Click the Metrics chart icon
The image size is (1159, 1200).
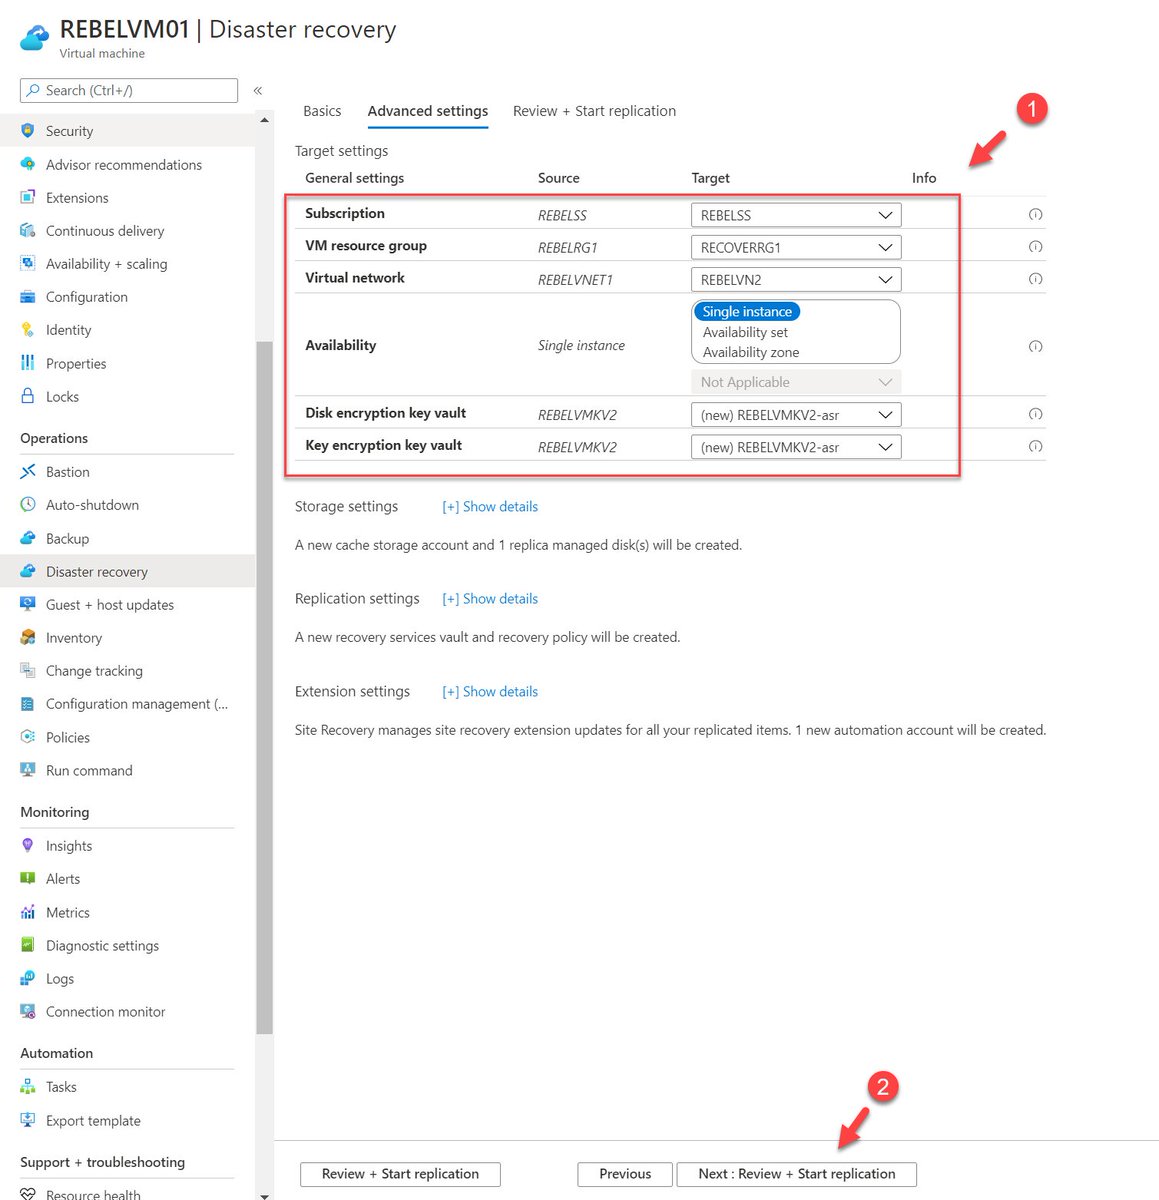point(28,912)
